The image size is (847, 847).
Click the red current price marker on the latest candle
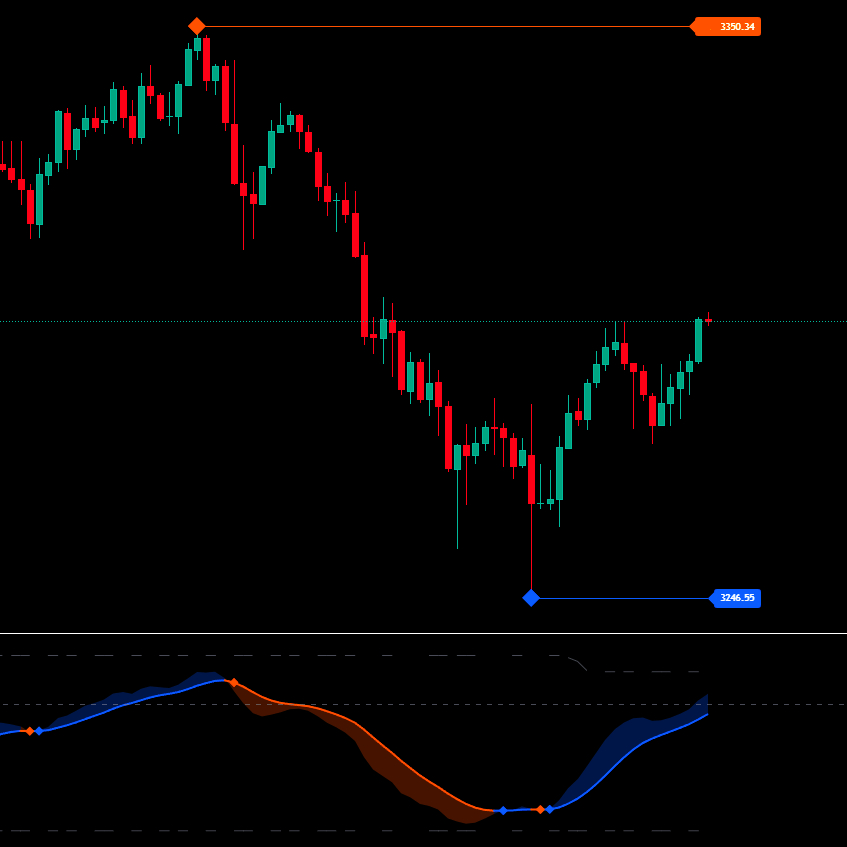pos(708,320)
